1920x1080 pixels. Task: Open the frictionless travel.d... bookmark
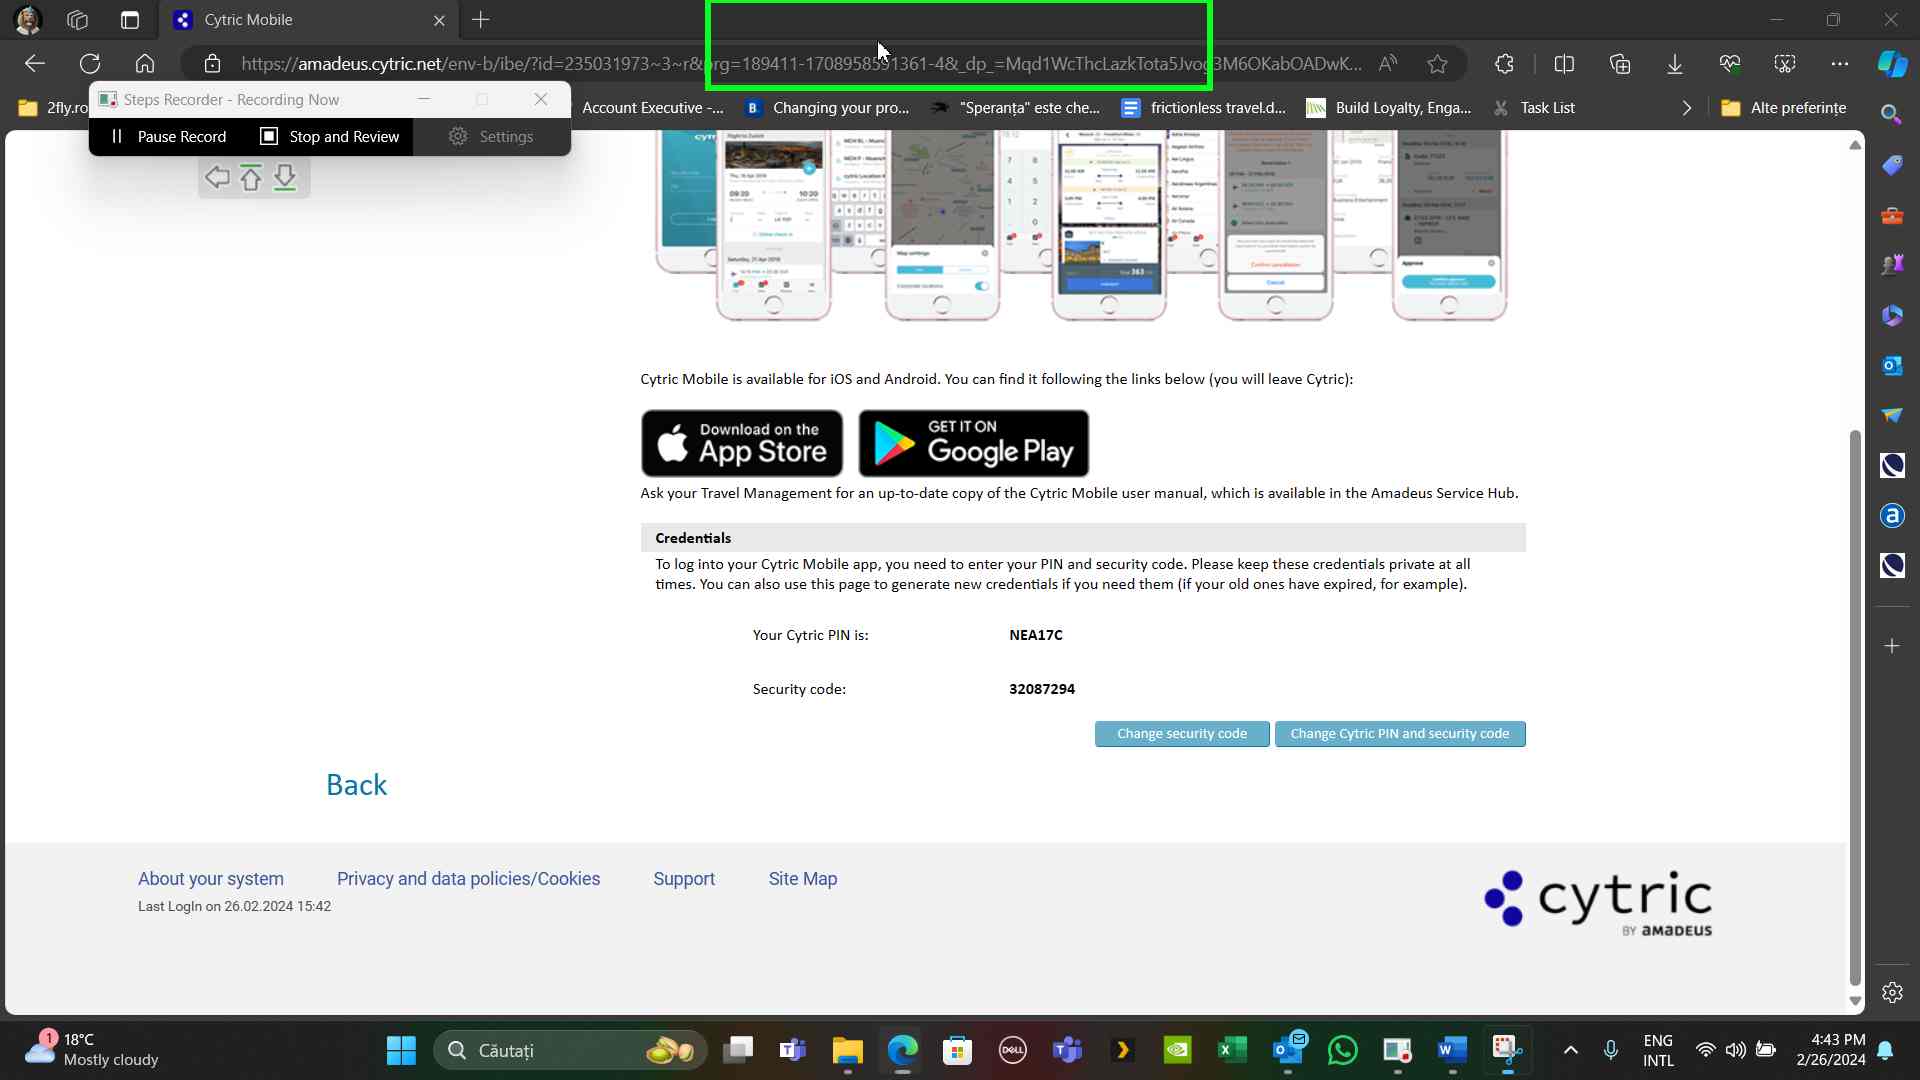1204,108
